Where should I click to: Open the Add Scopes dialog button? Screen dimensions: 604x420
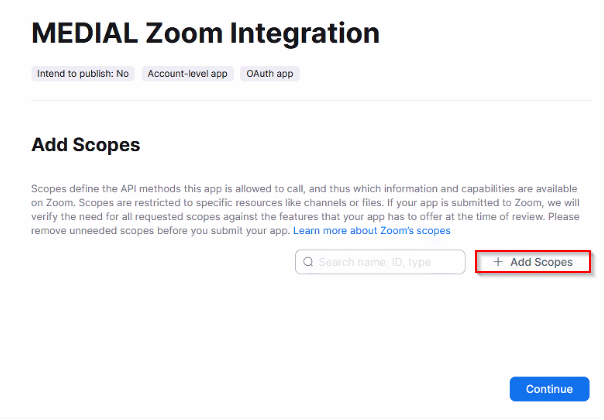point(533,262)
